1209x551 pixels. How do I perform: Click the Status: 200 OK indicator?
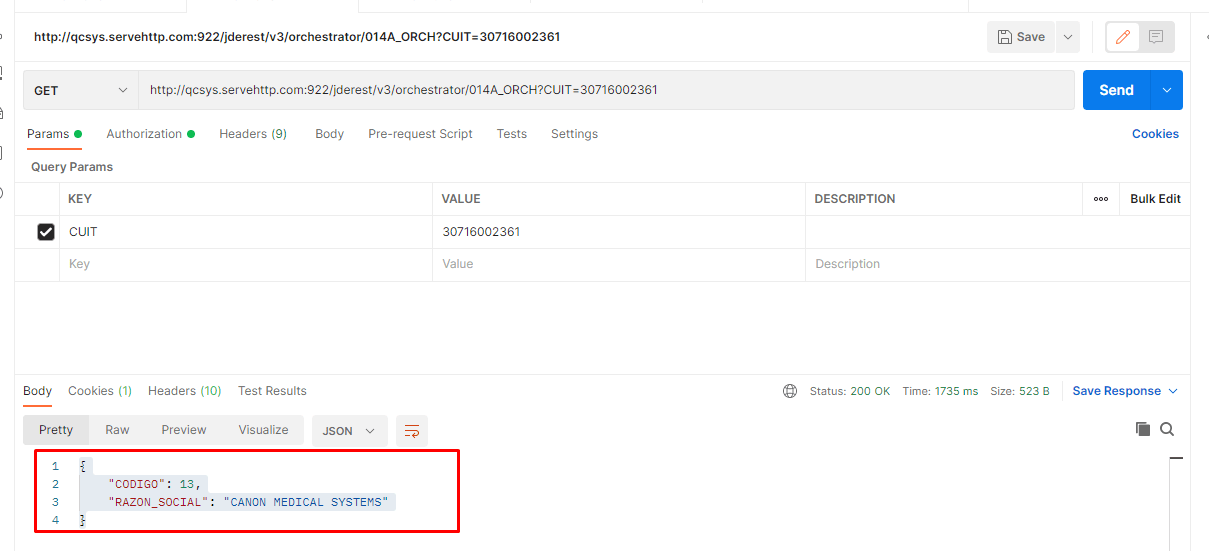[850, 391]
